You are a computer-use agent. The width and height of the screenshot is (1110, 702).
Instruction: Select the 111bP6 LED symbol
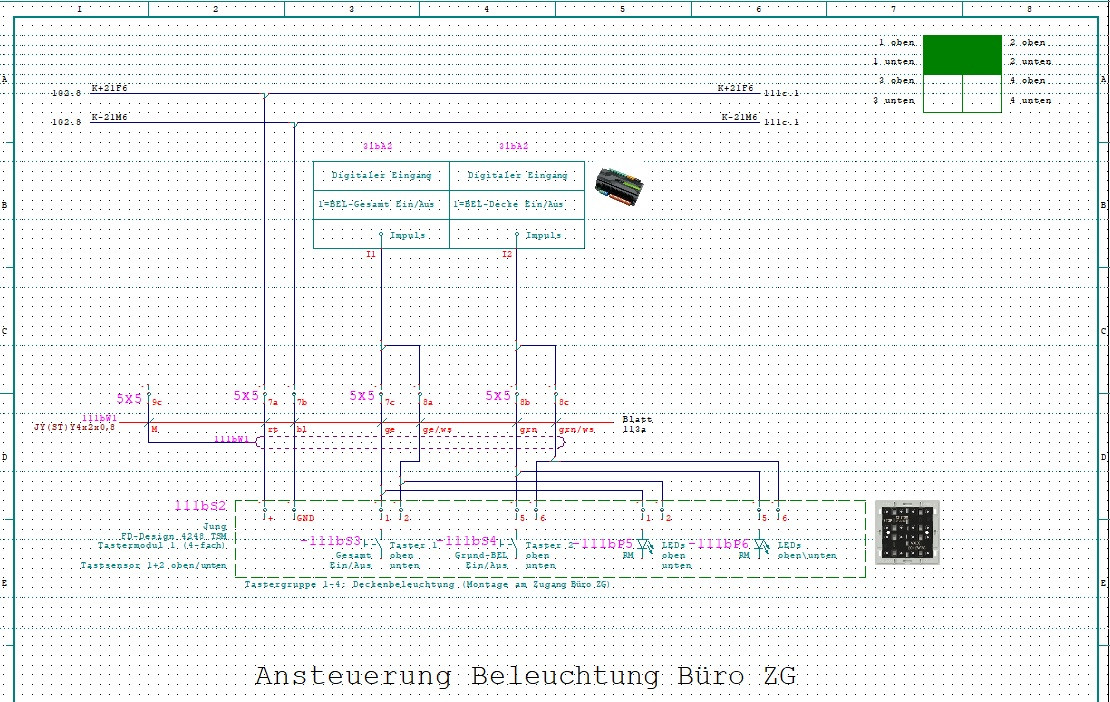[761, 546]
